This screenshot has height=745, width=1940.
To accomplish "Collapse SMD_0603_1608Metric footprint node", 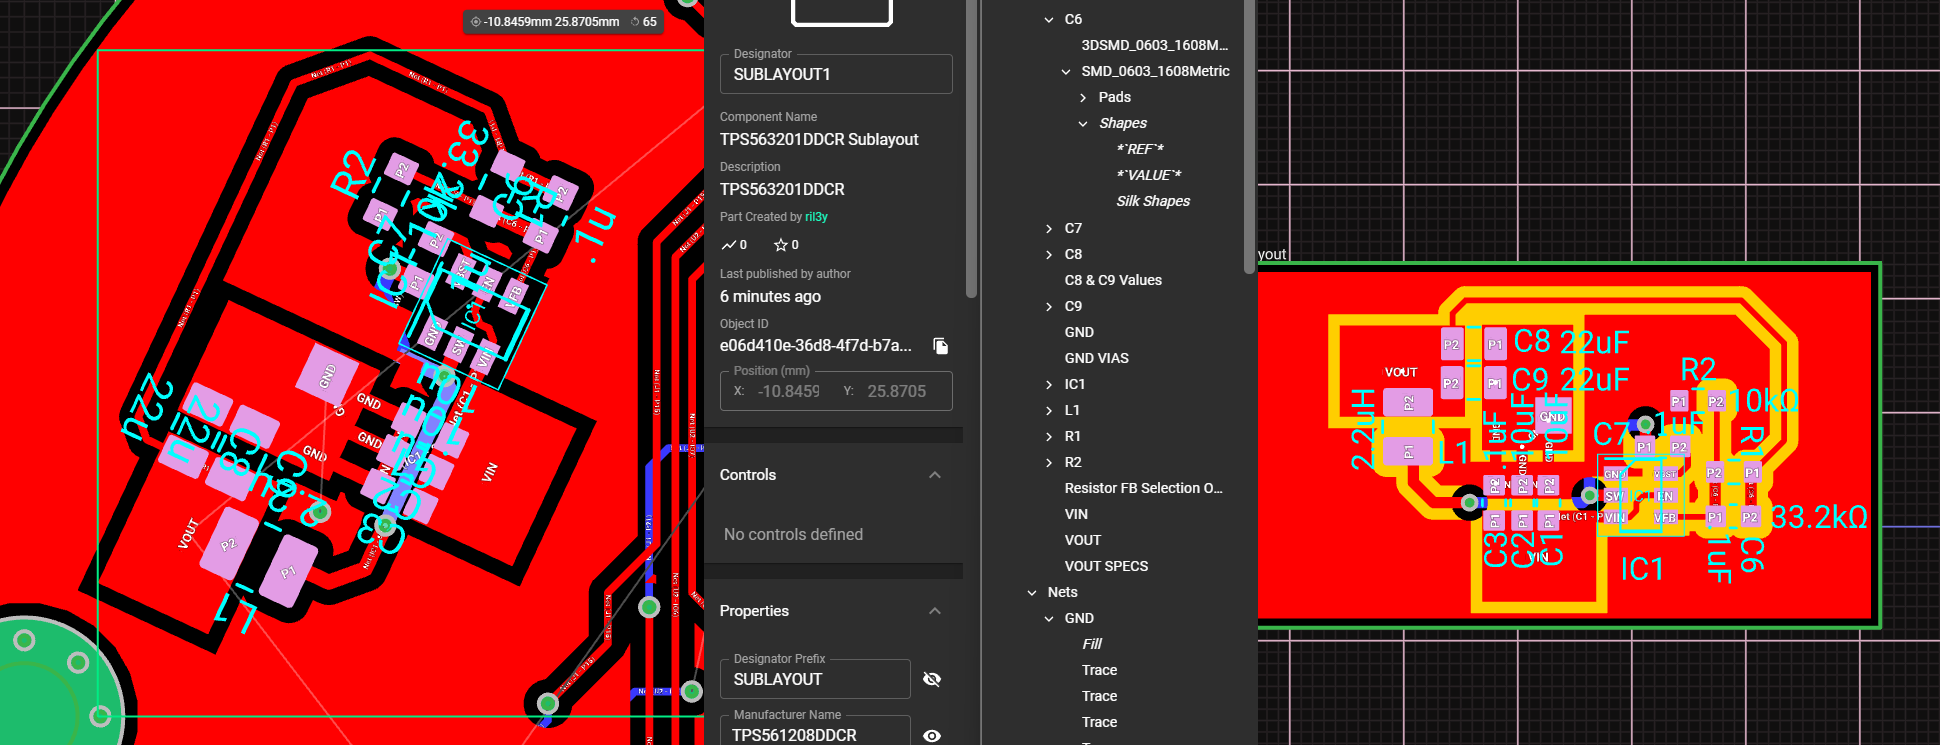I will (x=1066, y=71).
